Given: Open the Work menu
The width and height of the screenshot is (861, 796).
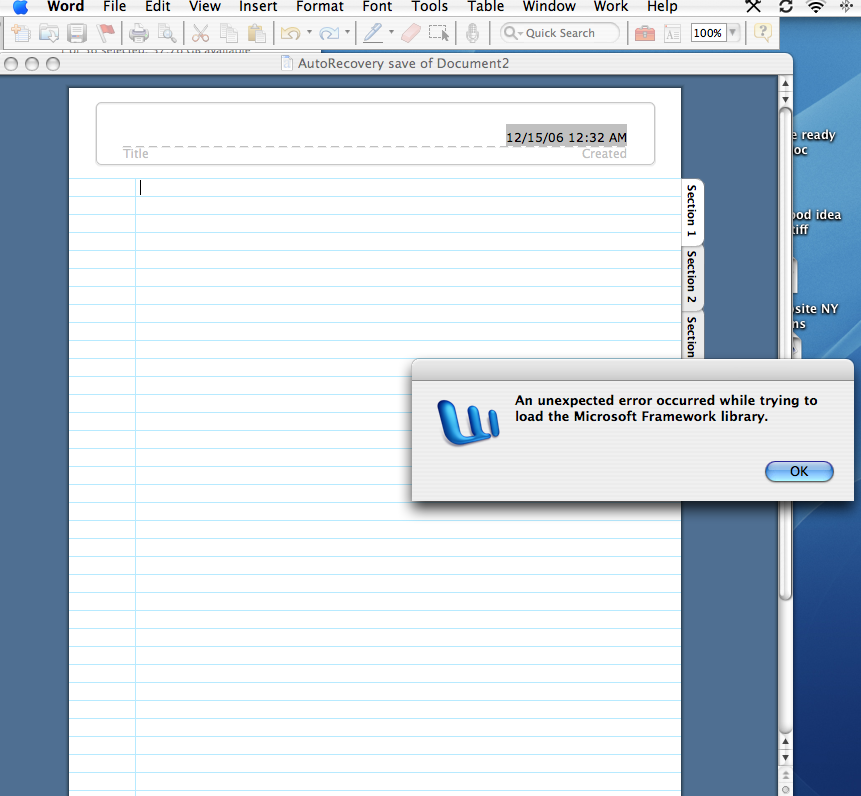Looking at the screenshot, I should pyautogui.click(x=611, y=7).
